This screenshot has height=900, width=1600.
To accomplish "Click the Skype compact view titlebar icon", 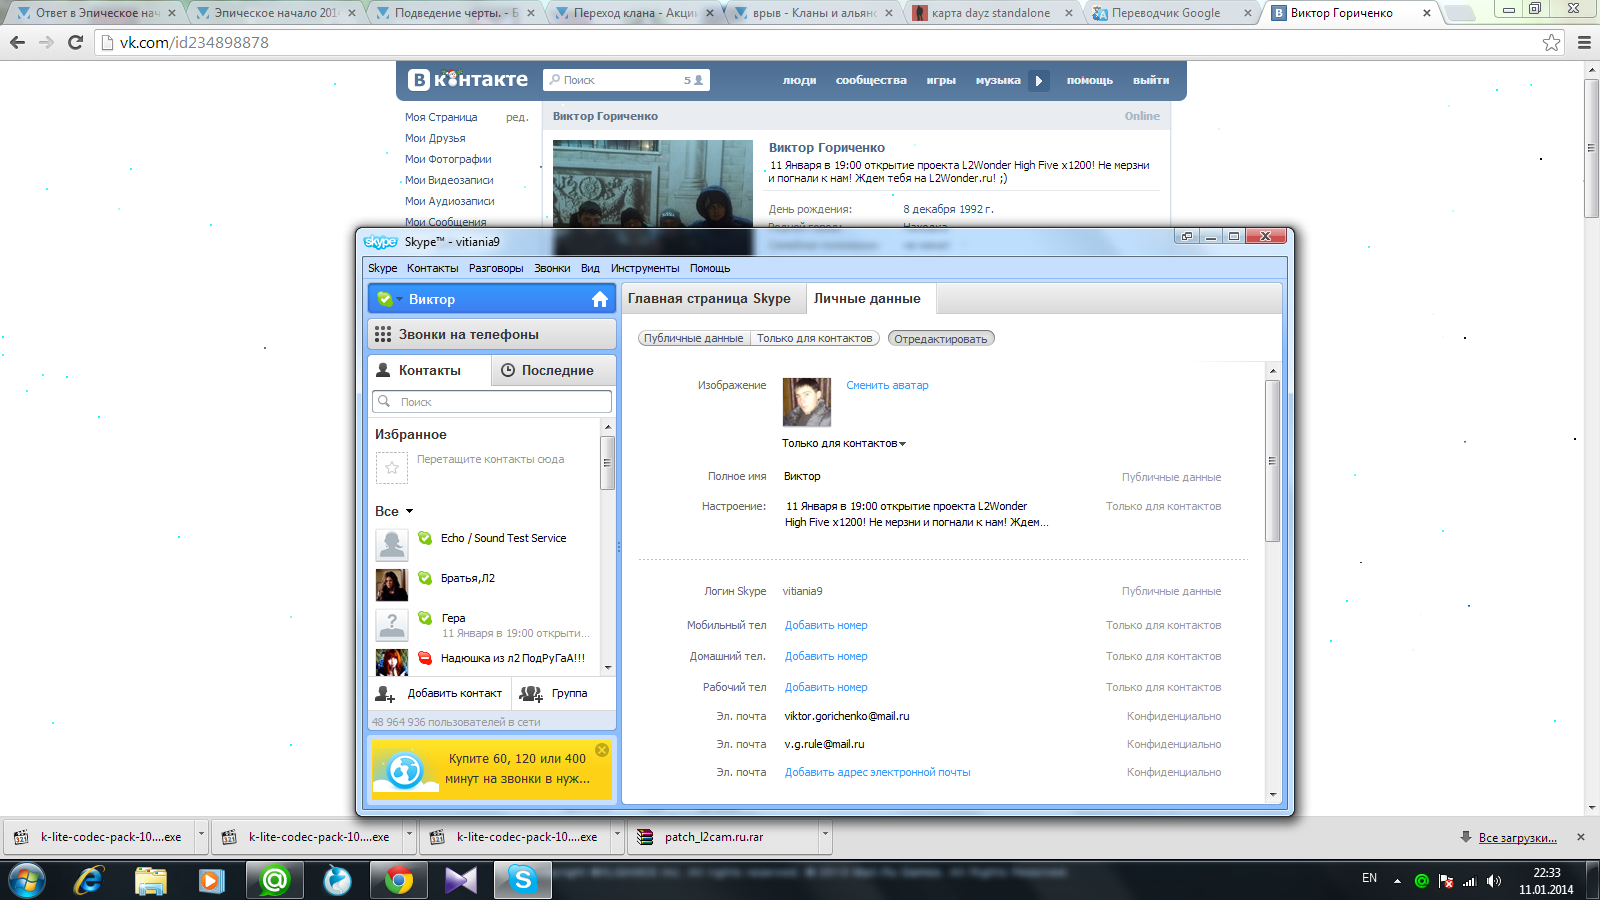I will (x=1186, y=236).
